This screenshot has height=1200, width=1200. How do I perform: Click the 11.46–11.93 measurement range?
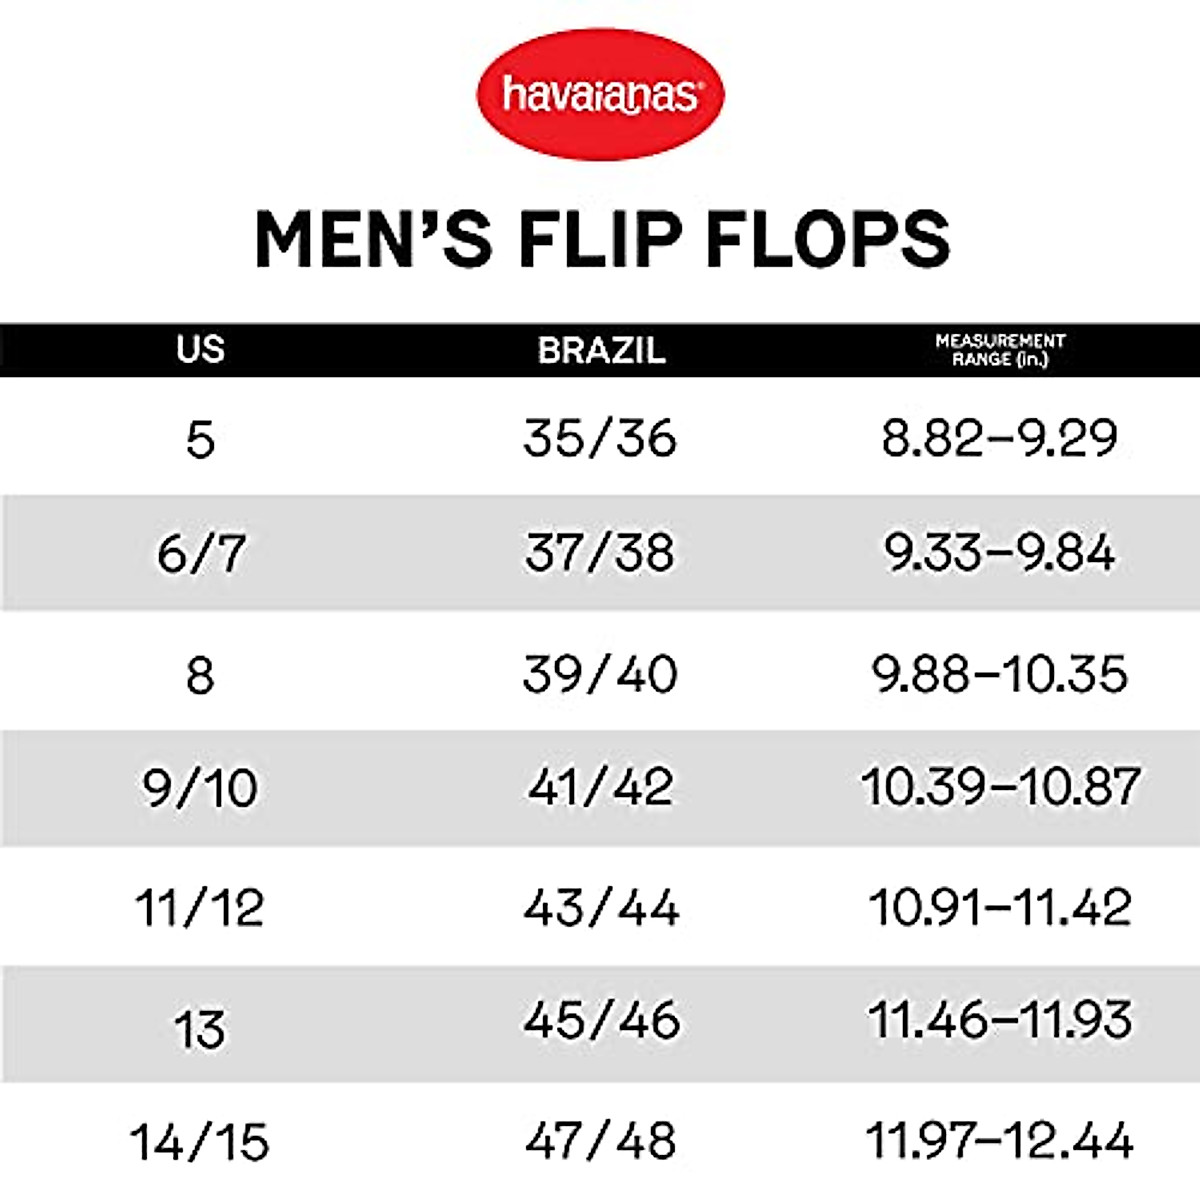pos(1000,1021)
